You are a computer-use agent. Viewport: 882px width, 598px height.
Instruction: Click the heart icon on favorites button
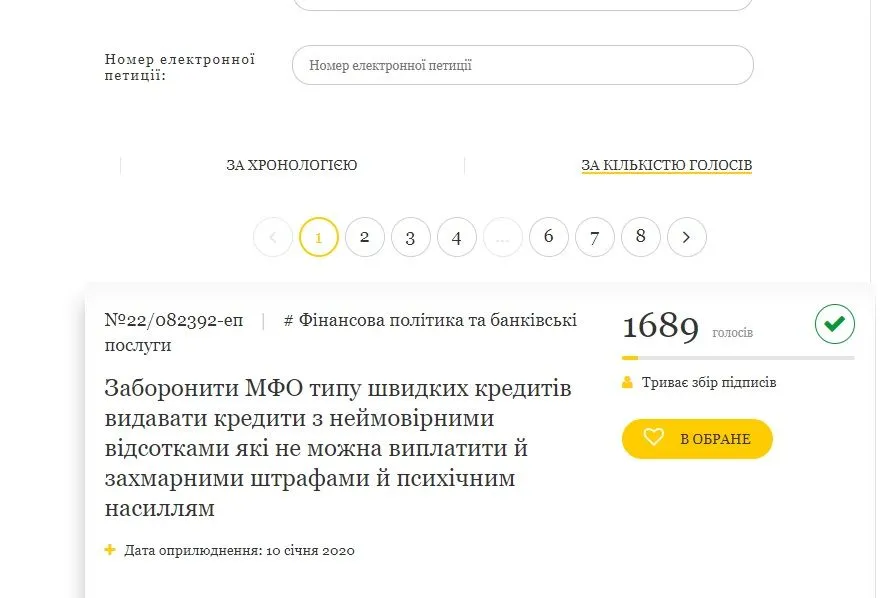[x=653, y=438]
